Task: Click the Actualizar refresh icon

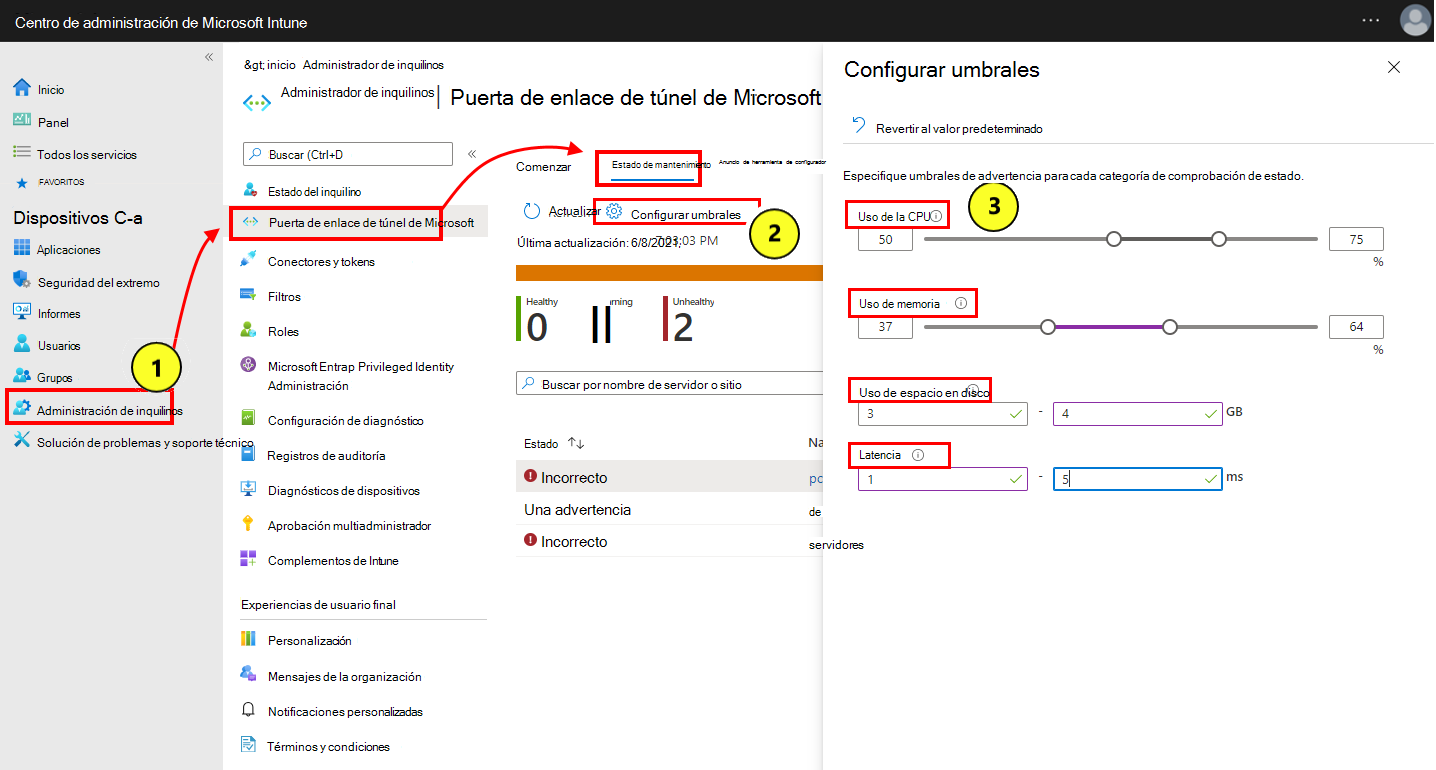Action: (533, 211)
